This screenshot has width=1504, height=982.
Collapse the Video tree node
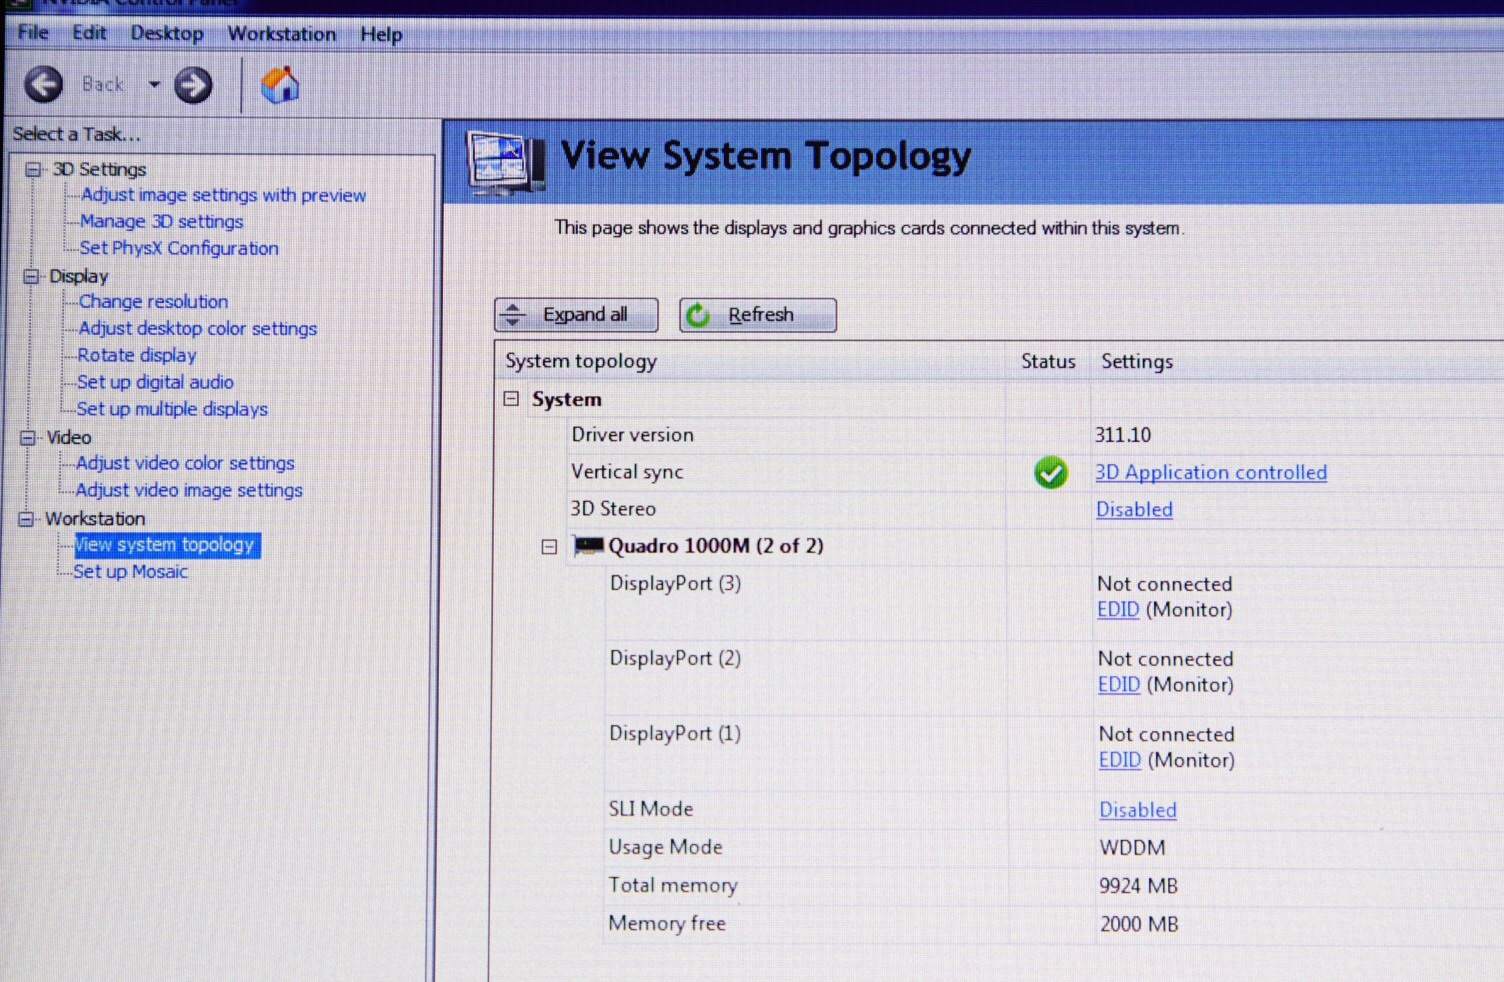pos(28,437)
